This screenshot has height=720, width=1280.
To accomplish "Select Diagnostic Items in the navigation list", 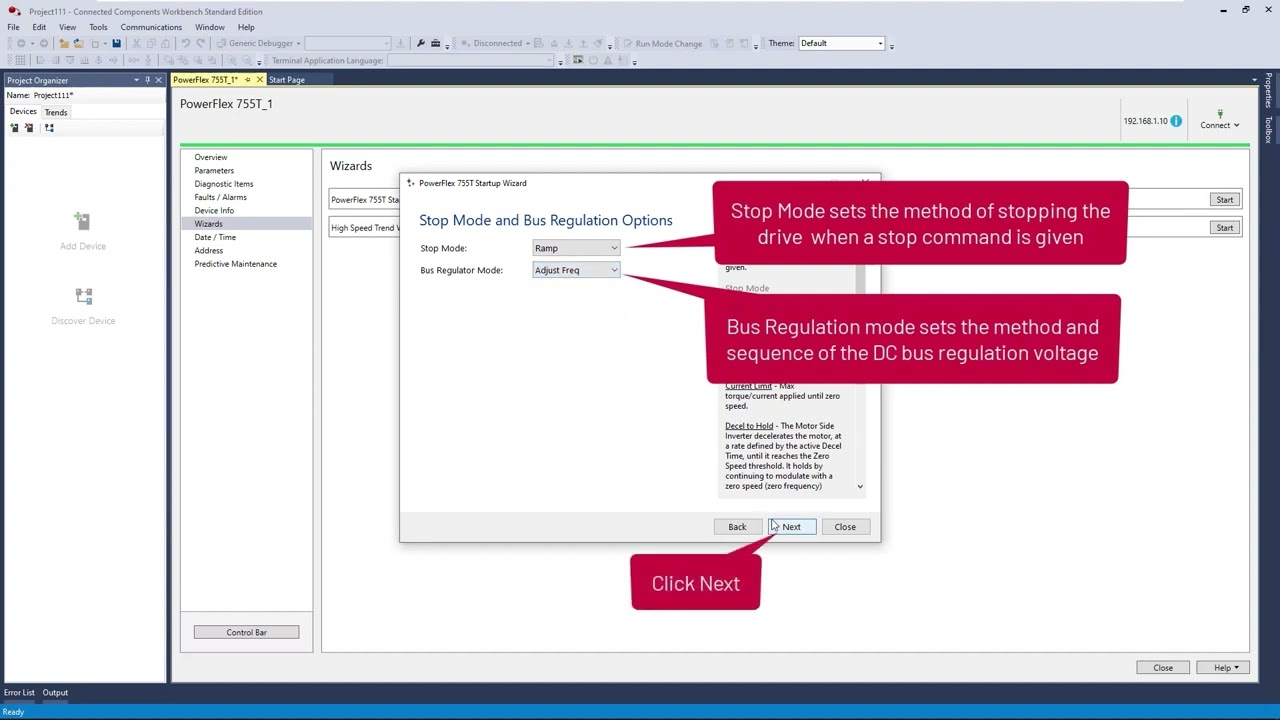I will [x=224, y=184].
